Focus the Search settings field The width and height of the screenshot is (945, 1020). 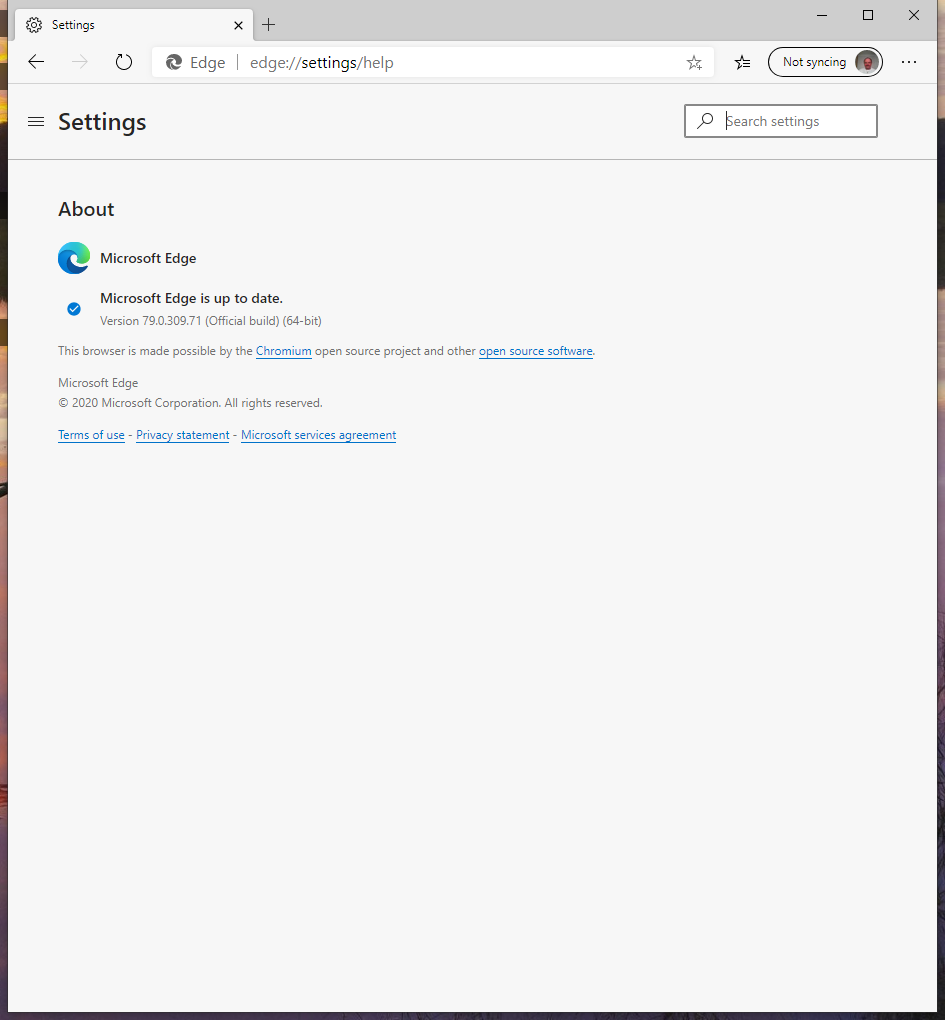click(x=780, y=121)
